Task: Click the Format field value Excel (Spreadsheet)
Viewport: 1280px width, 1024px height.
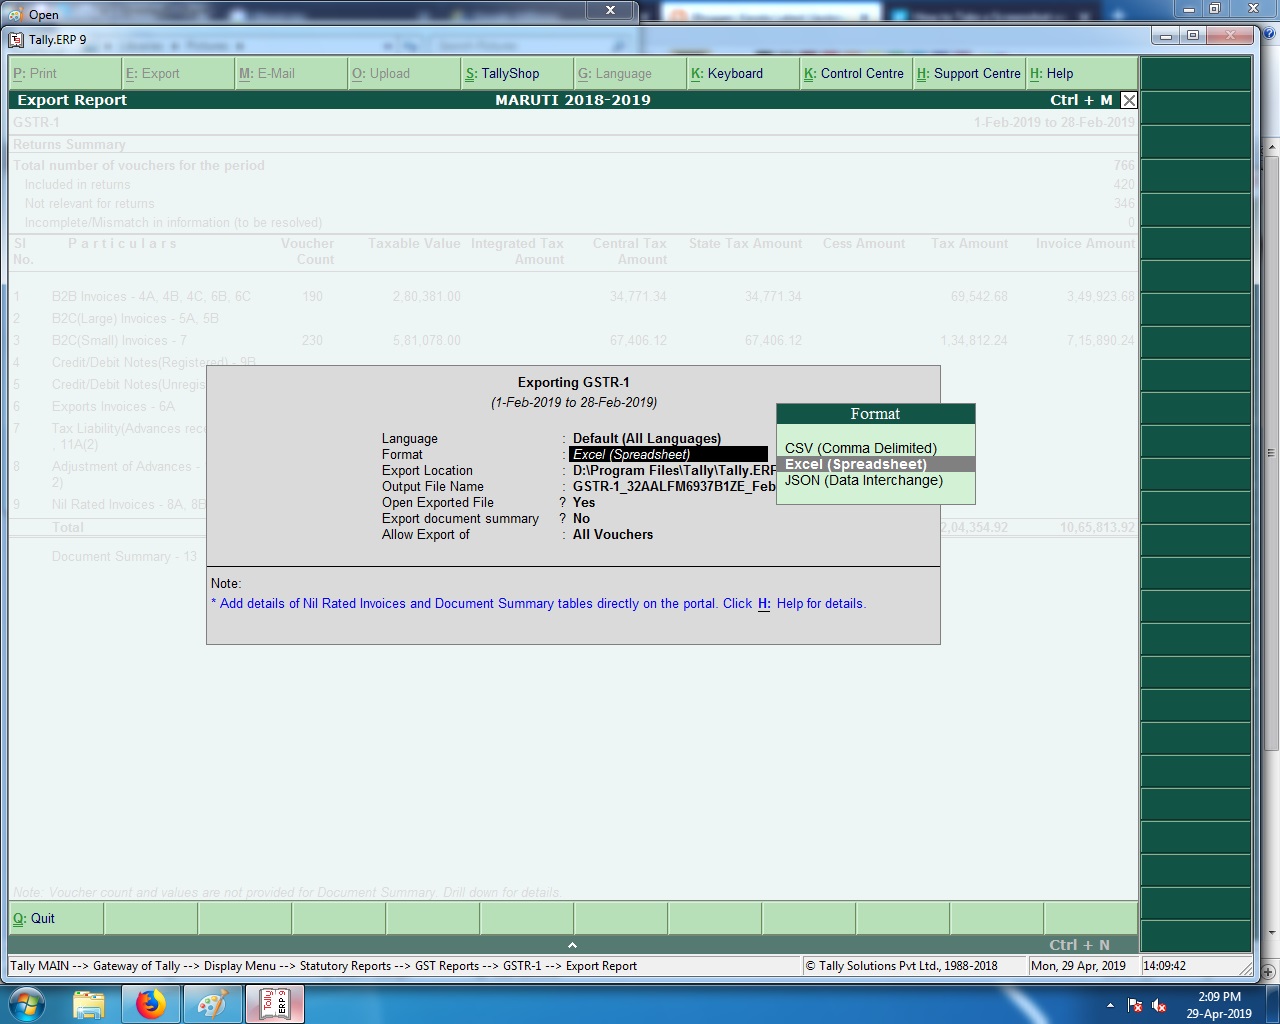Action: 668,454
